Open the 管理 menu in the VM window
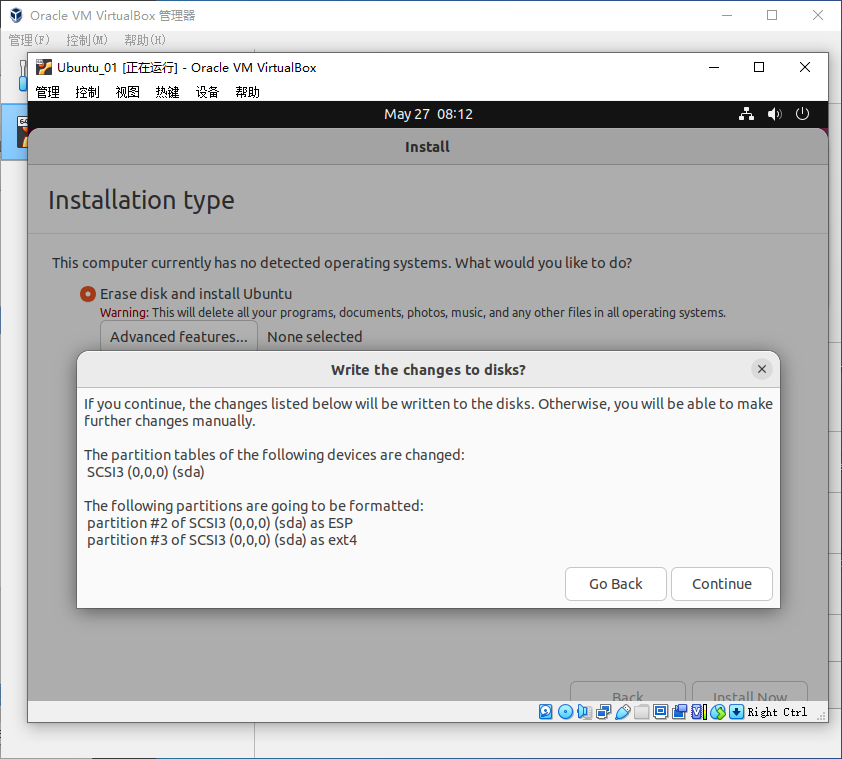842x759 pixels. (x=47, y=92)
